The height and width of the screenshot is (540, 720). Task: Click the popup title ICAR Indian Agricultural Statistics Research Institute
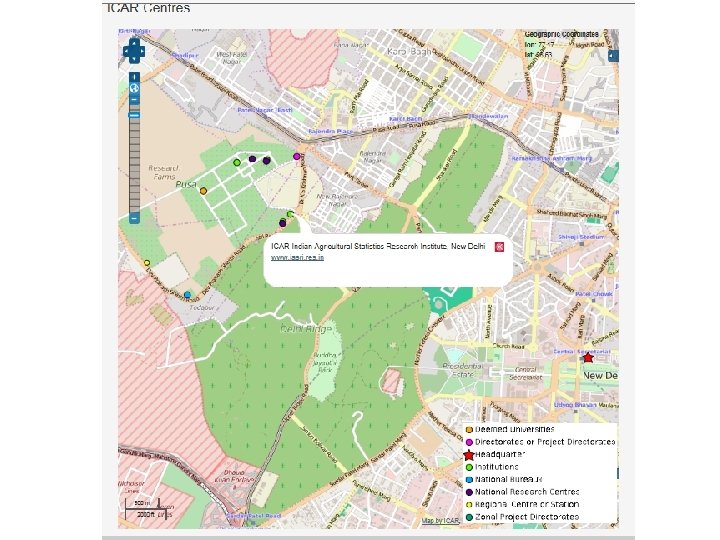coord(378,246)
